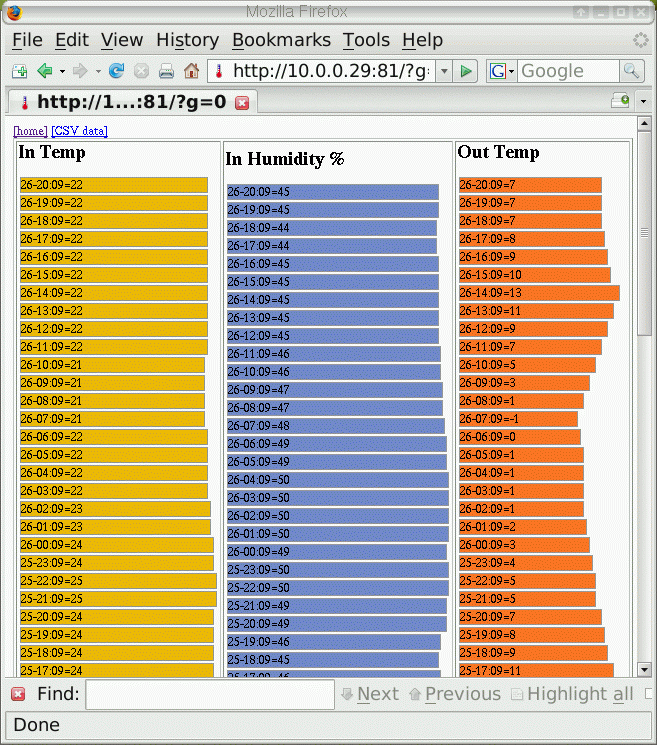The height and width of the screenshot is (745, 657).
Task: Open the back history dropdown arrow
Action: click(62, 71)
